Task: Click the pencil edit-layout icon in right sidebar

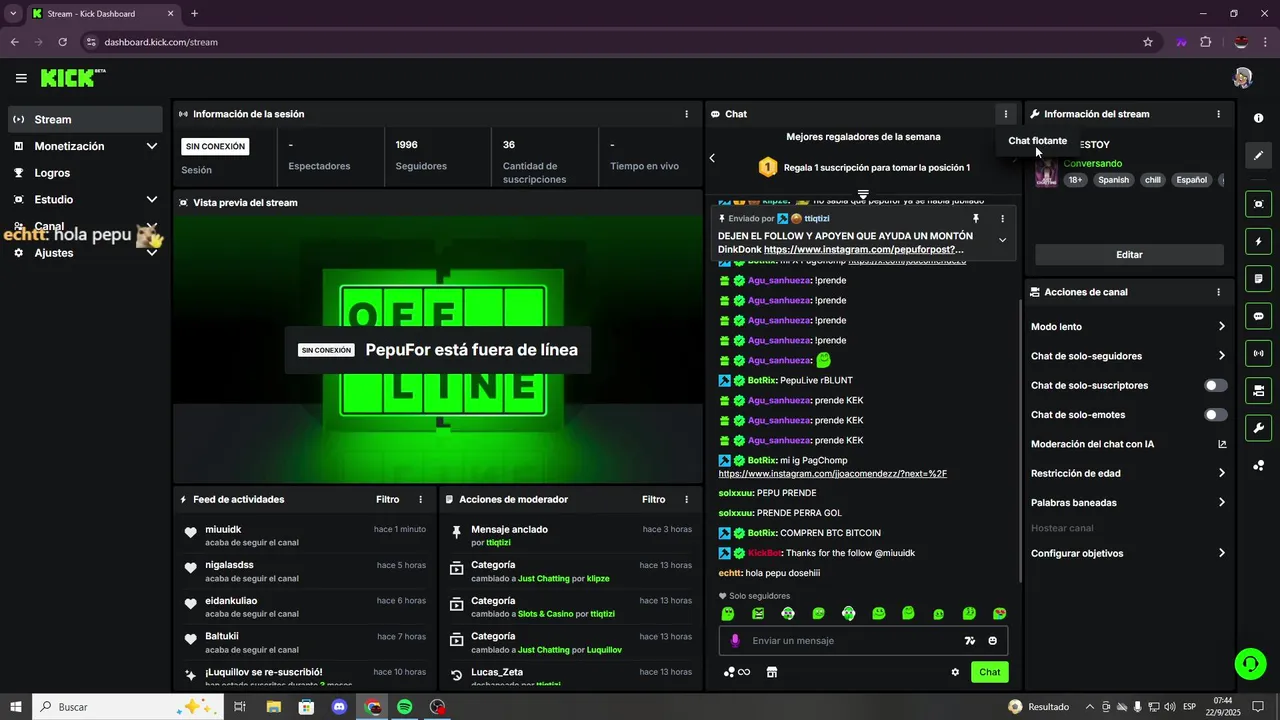Action: click(x=1258, y=156)
